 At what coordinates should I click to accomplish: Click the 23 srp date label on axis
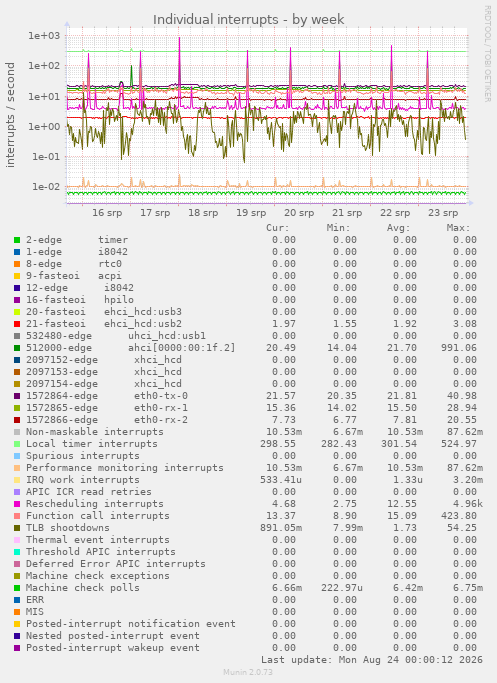[x=443, y=213]
